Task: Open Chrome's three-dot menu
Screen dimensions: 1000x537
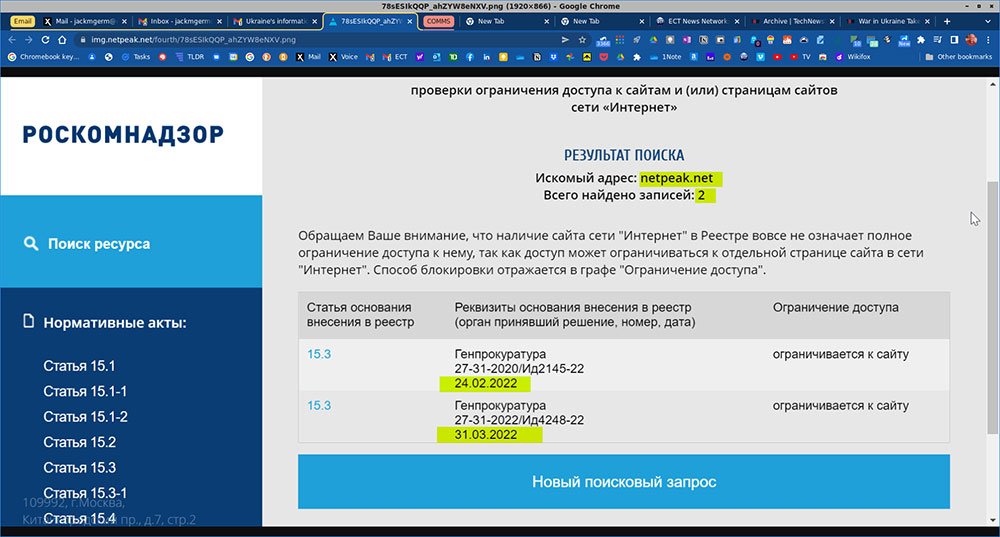Action: (988, 40)
